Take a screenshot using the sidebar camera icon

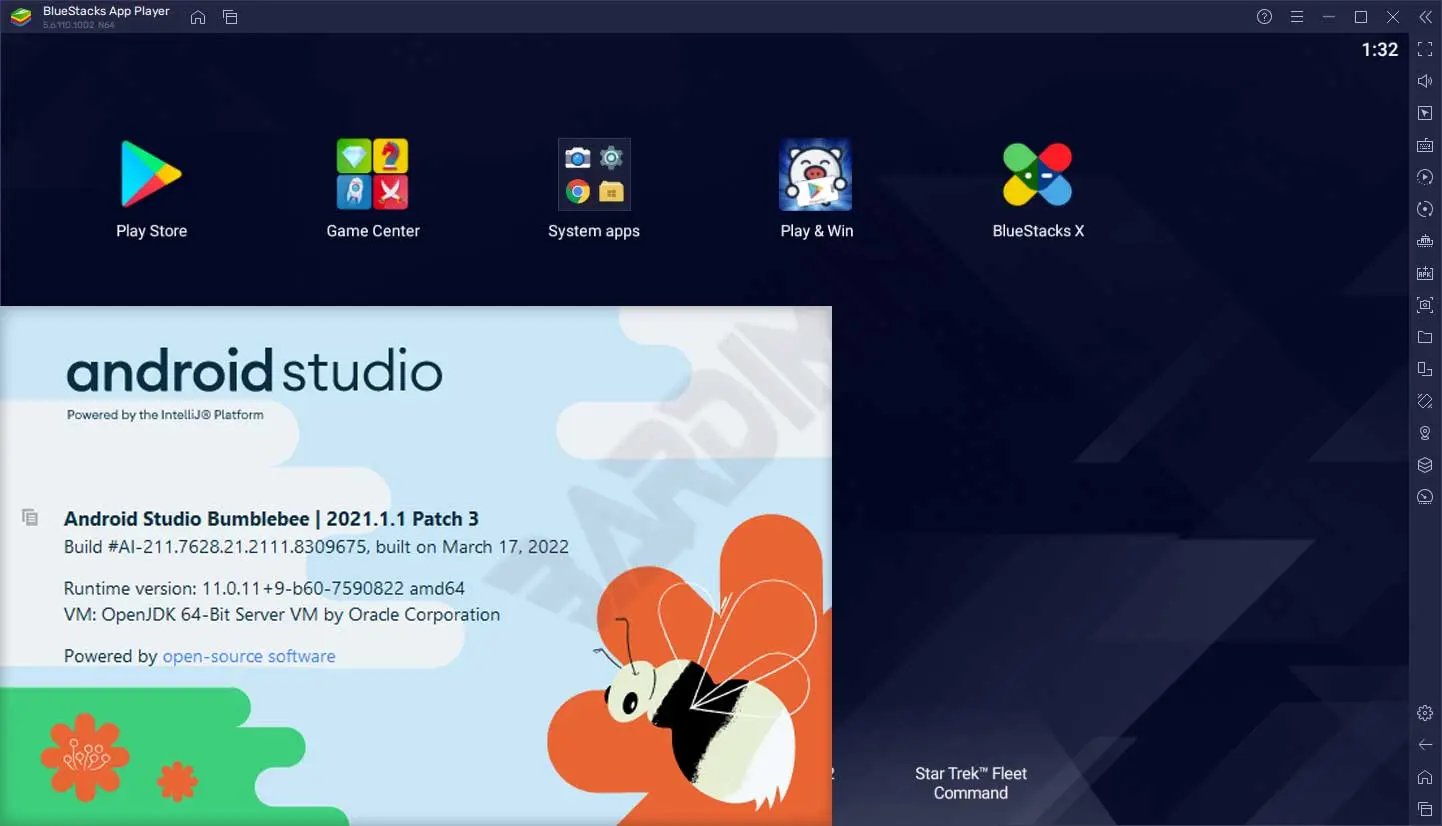(x=1425, y=305)
